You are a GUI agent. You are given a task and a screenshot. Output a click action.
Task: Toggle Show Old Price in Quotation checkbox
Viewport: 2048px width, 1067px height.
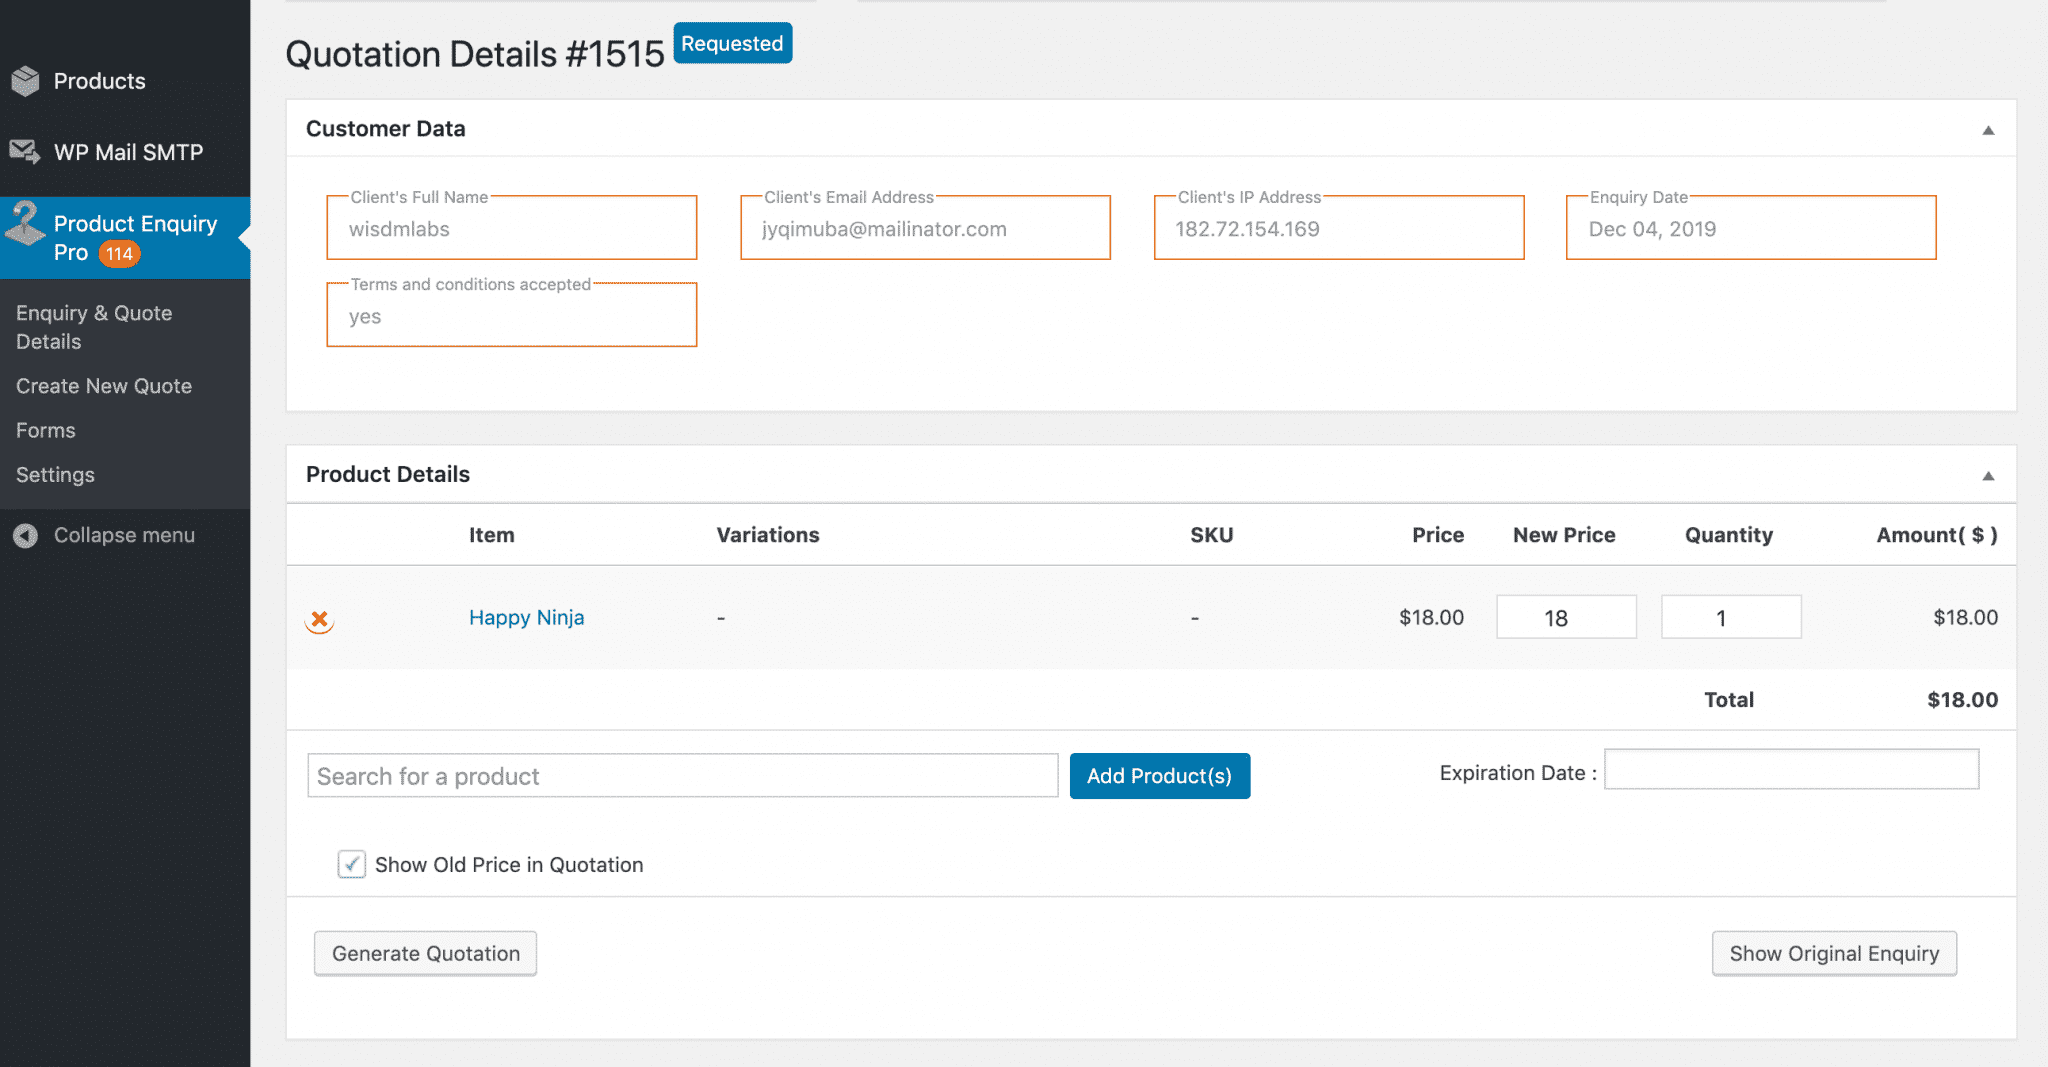(351, 864)
